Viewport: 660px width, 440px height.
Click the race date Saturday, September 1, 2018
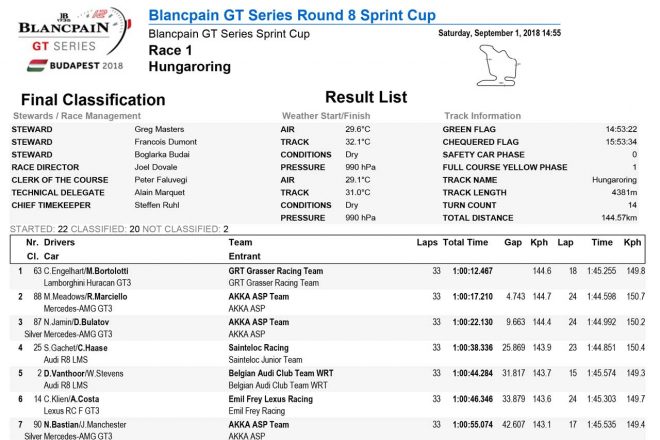(499, 33)
